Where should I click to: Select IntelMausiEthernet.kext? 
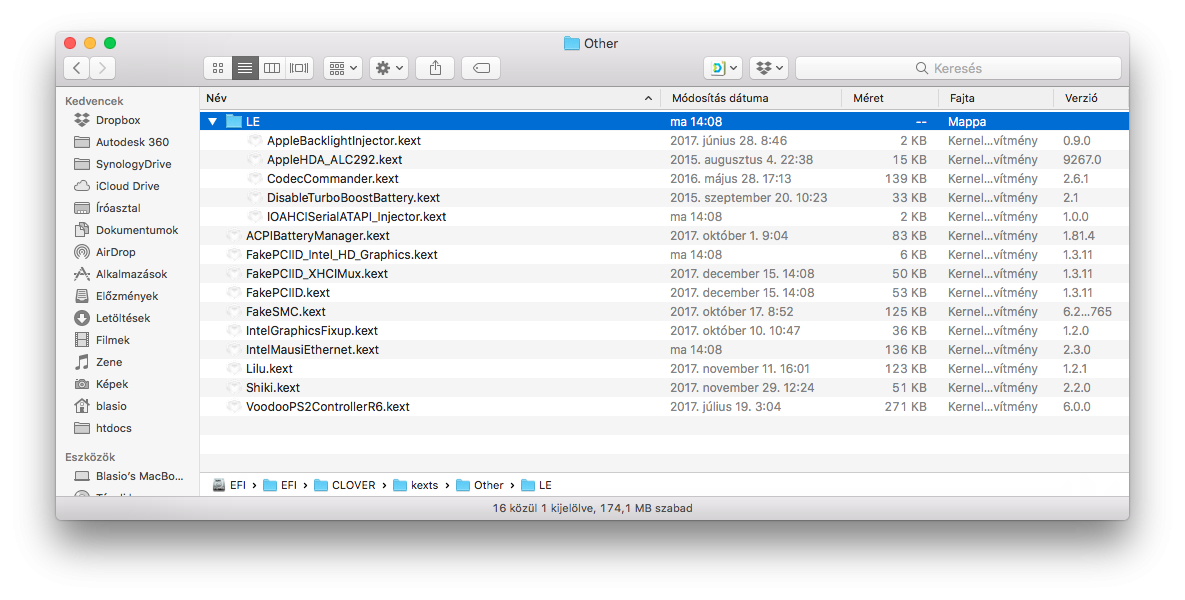tap(664, 350)
